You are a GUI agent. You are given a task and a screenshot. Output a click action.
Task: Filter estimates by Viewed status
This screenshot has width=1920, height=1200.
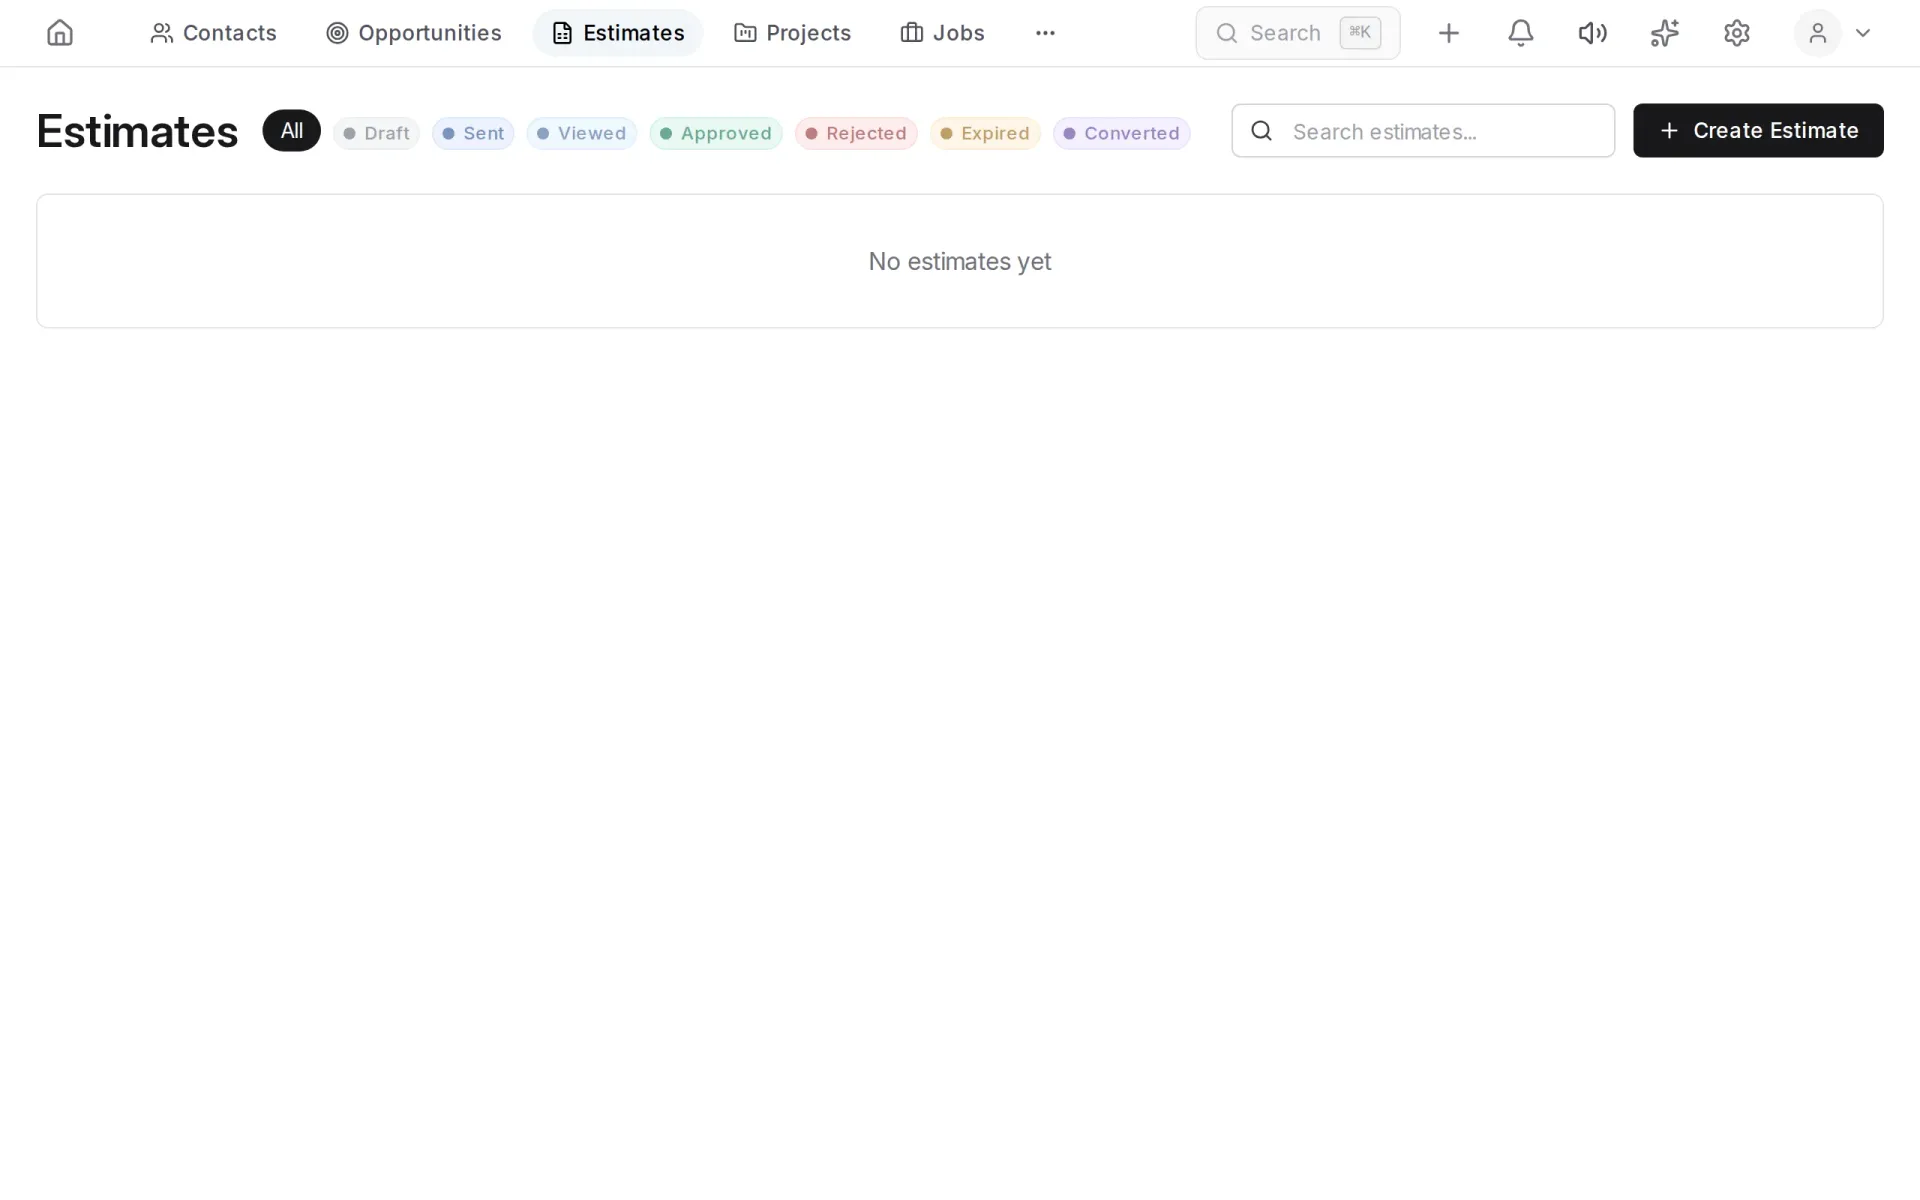[581, 133]
